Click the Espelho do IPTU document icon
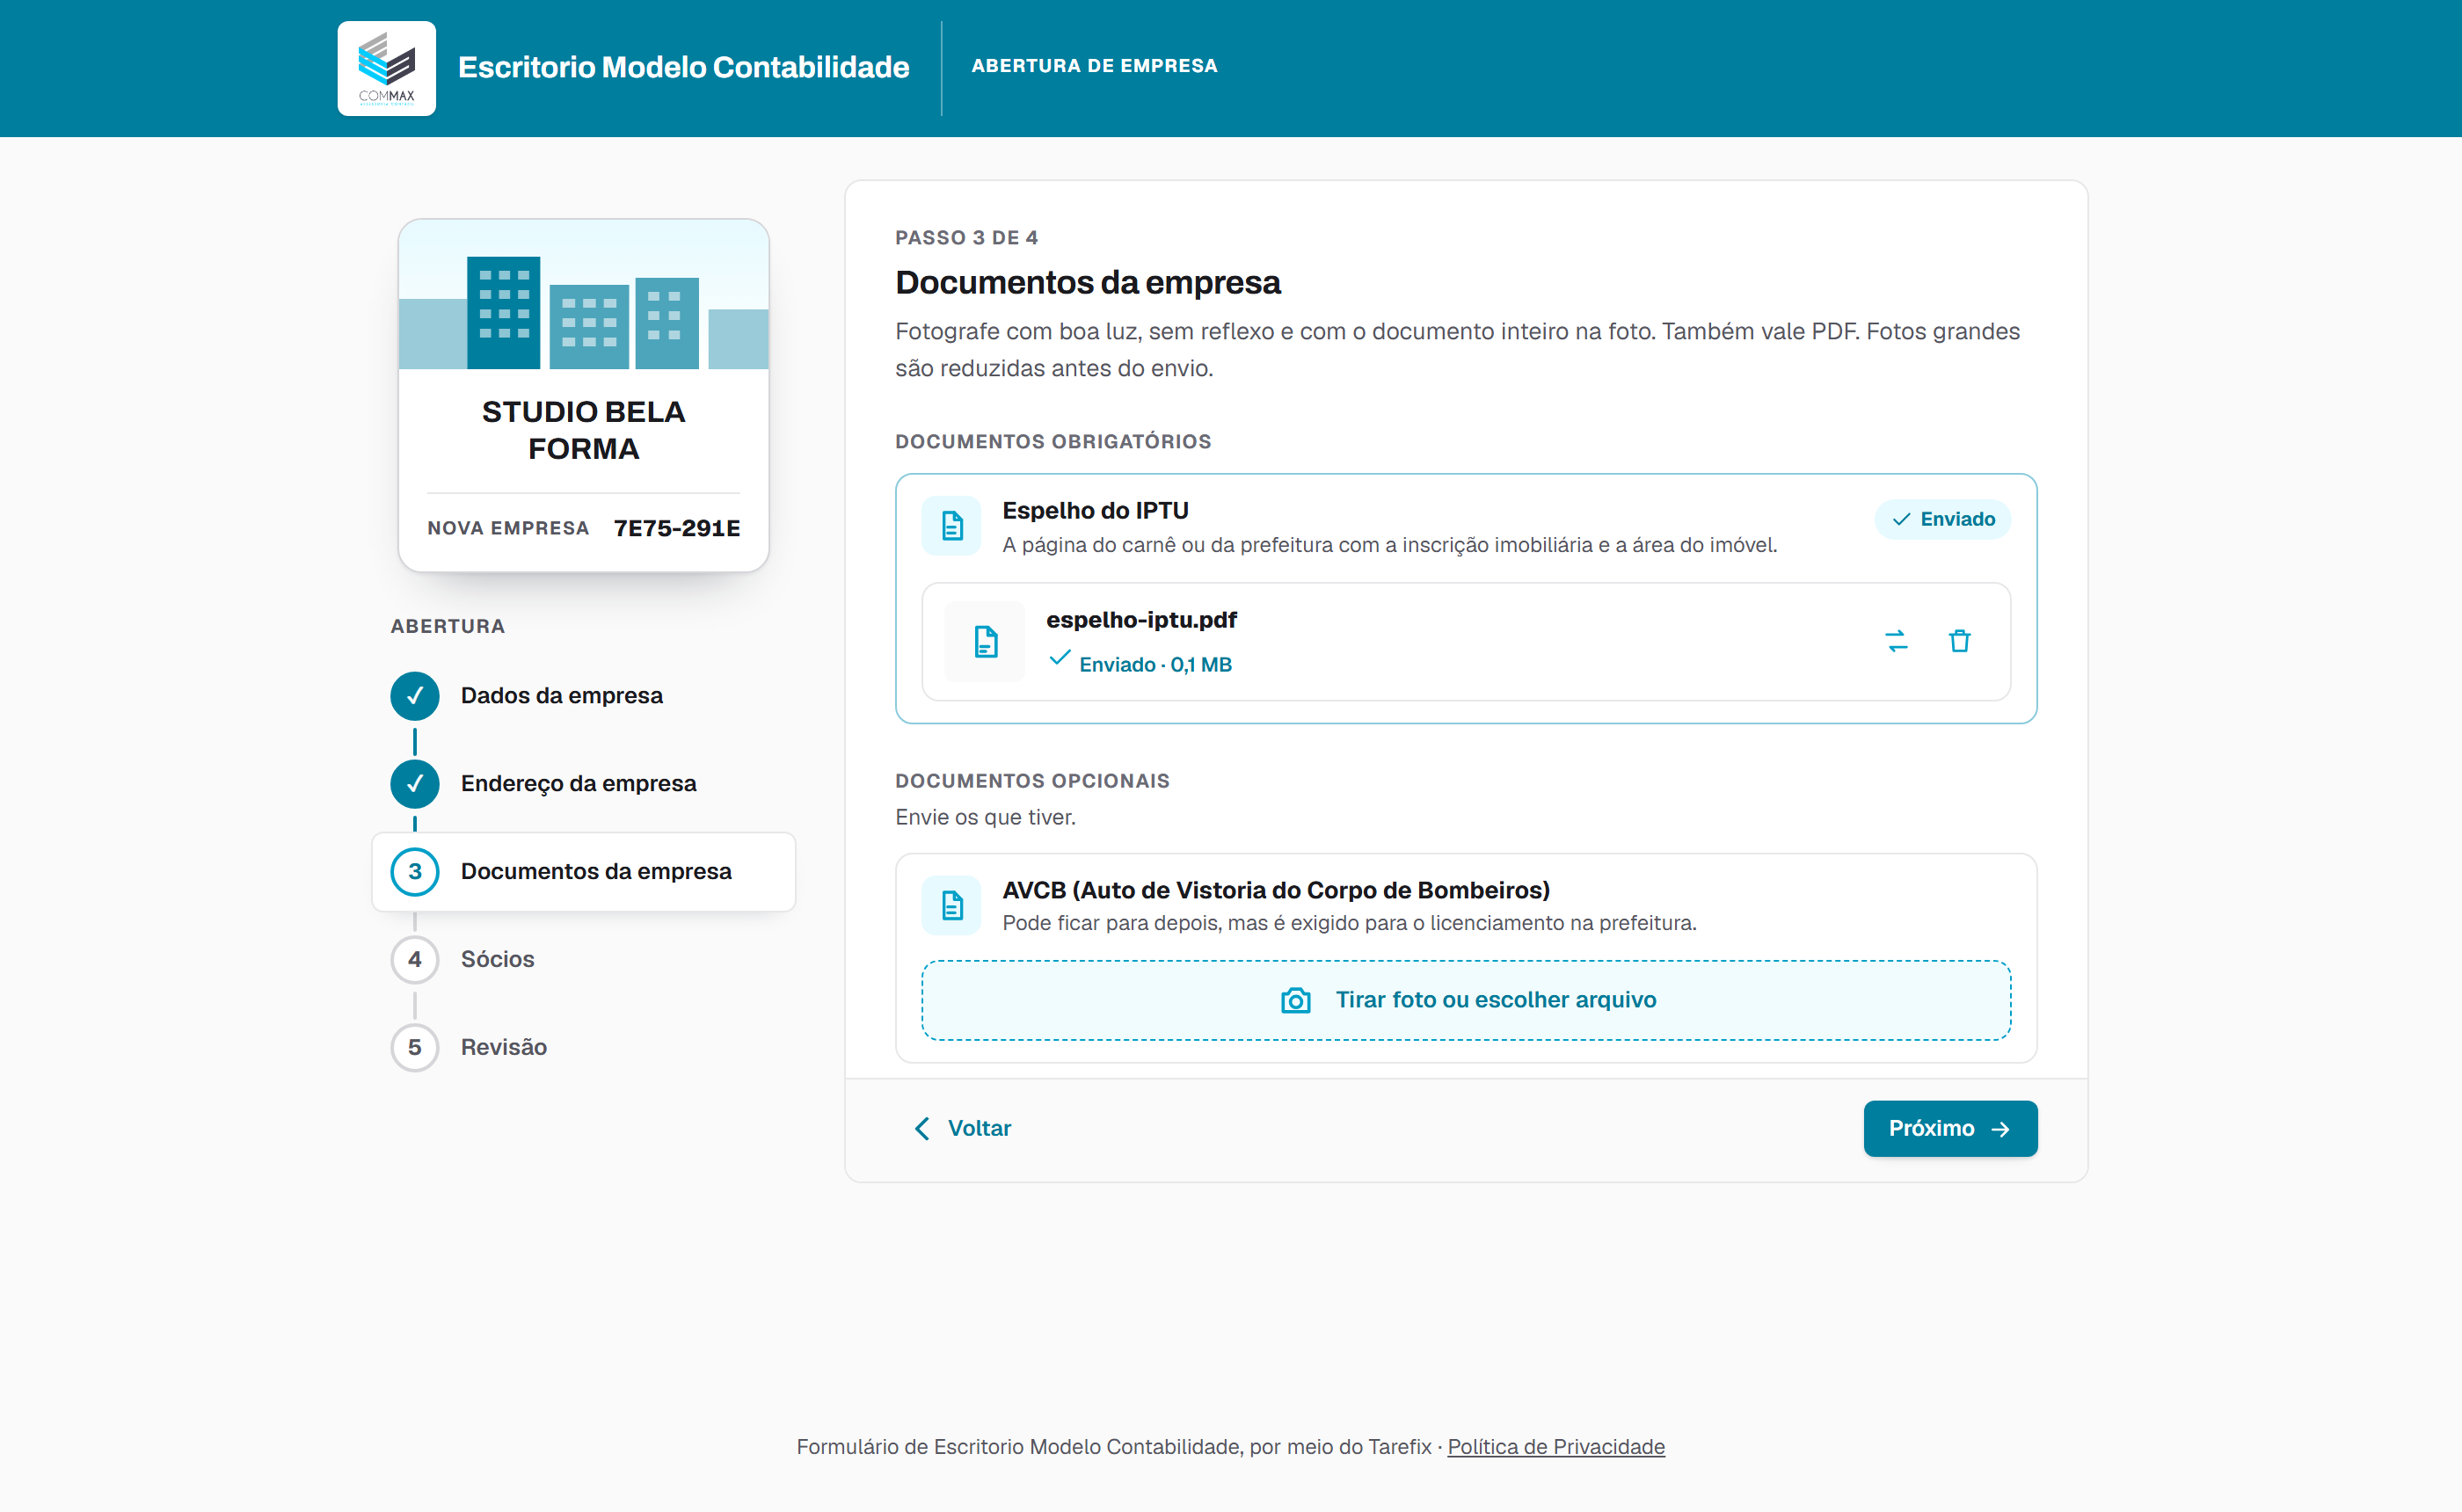 click(x=952, y=525)
